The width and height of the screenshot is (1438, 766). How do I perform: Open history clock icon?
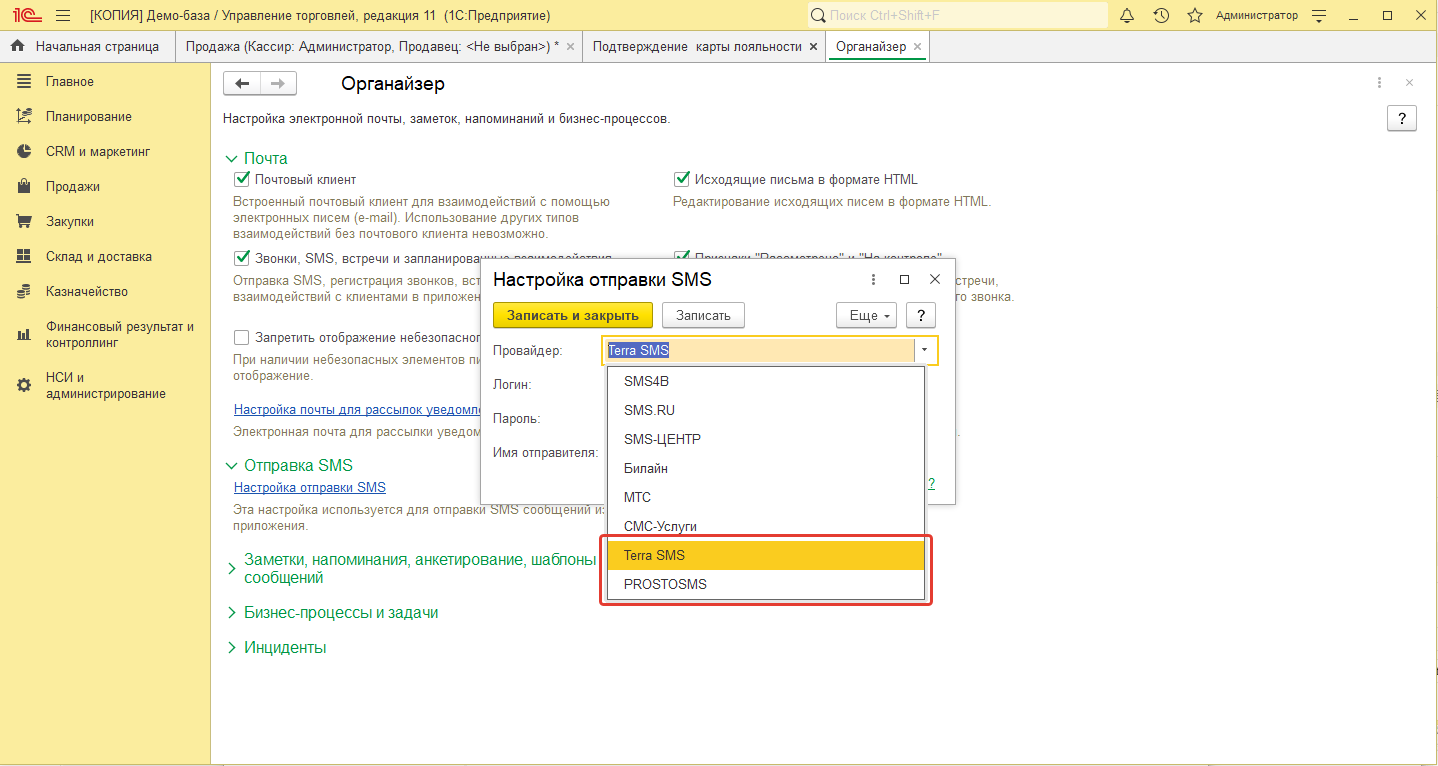point(1161,15)
